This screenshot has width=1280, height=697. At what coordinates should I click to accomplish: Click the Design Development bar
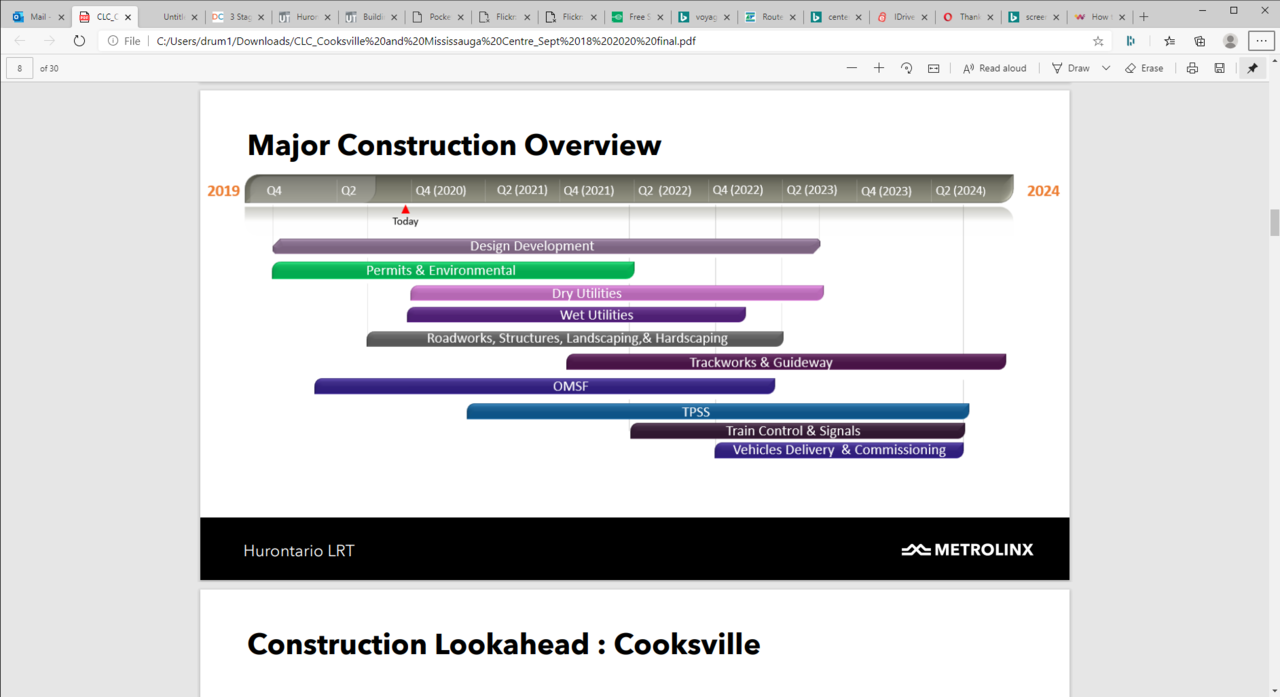tap(546, 246)
